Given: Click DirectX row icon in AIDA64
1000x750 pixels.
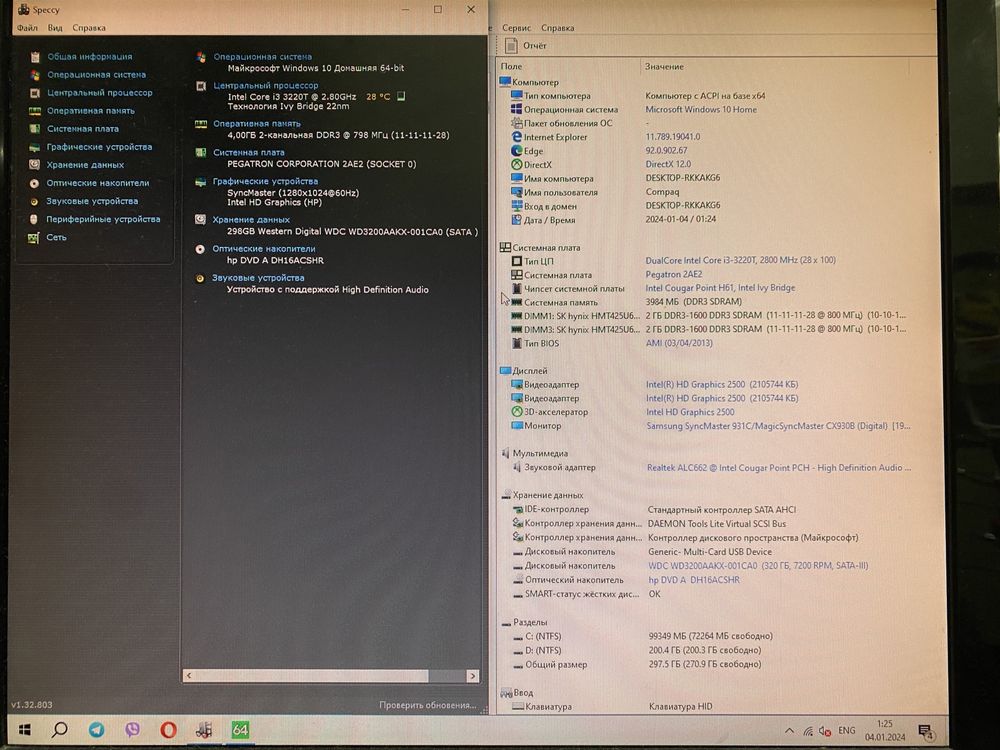Looking at the screenshot, I should pyautogui.click(x=517, y=165).
